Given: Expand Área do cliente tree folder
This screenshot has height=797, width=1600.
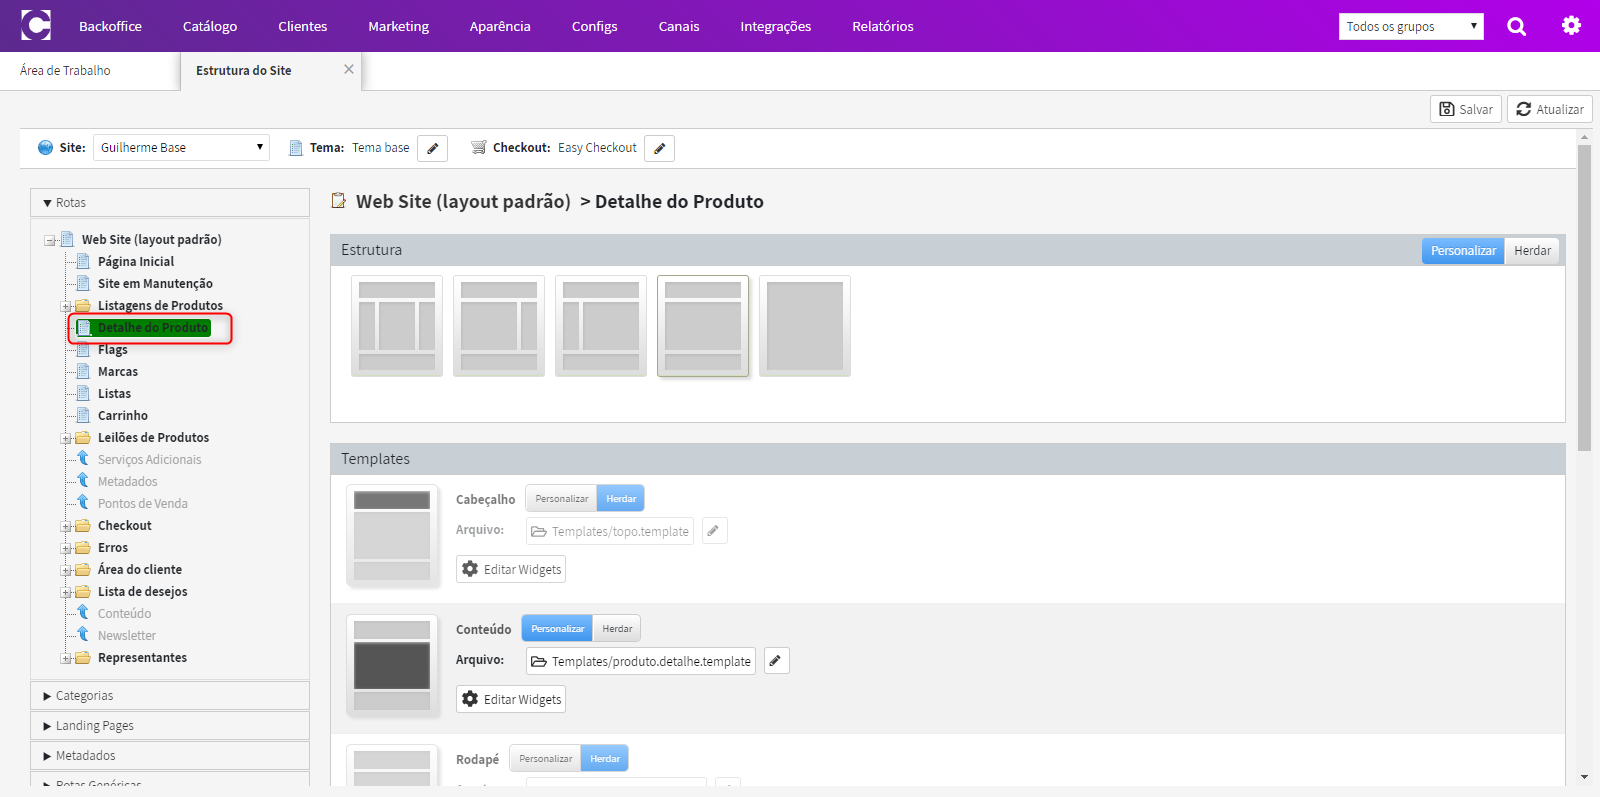Looking at the screenshot, I should tap(66, 571).
